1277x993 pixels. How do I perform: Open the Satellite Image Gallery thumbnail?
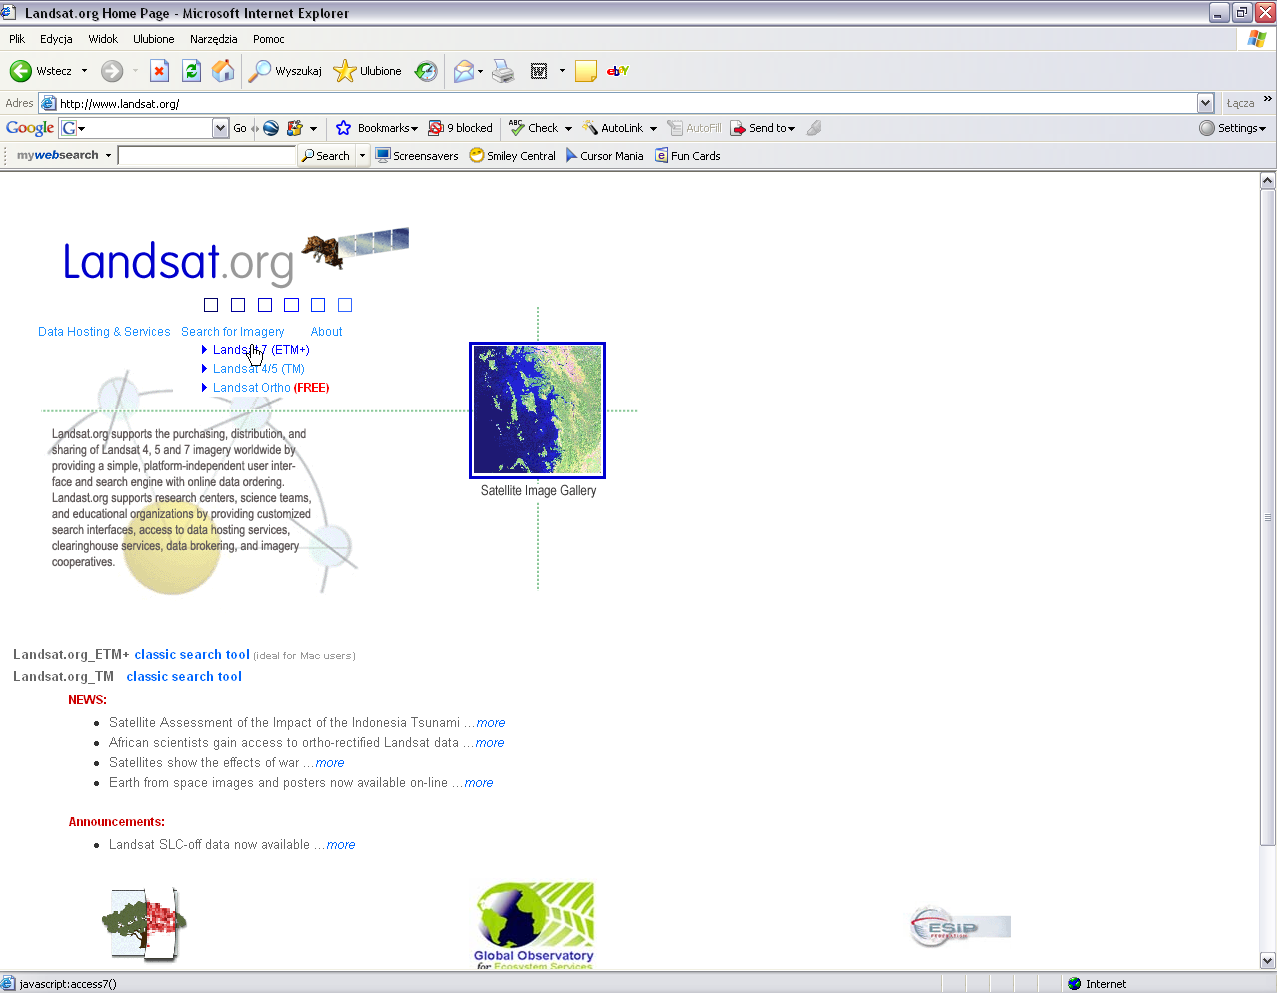pyautogui.click(x=538, y=410)
